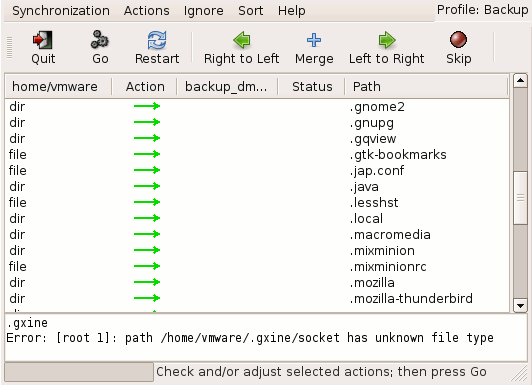This screenshot has height=385, width=532.
Task: Click the green arrow for .mixminionrc
Action: (x=147, y=266)
